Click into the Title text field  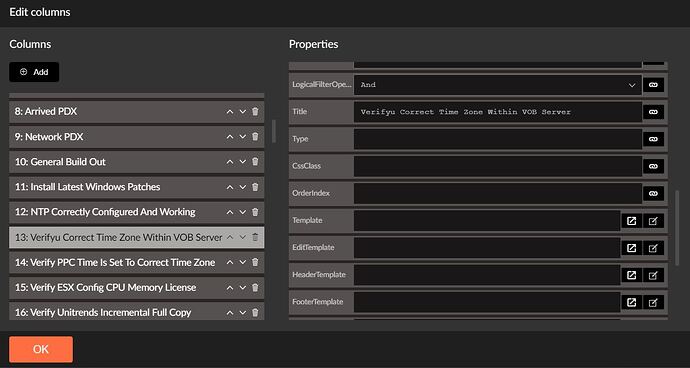pos(498,112)
